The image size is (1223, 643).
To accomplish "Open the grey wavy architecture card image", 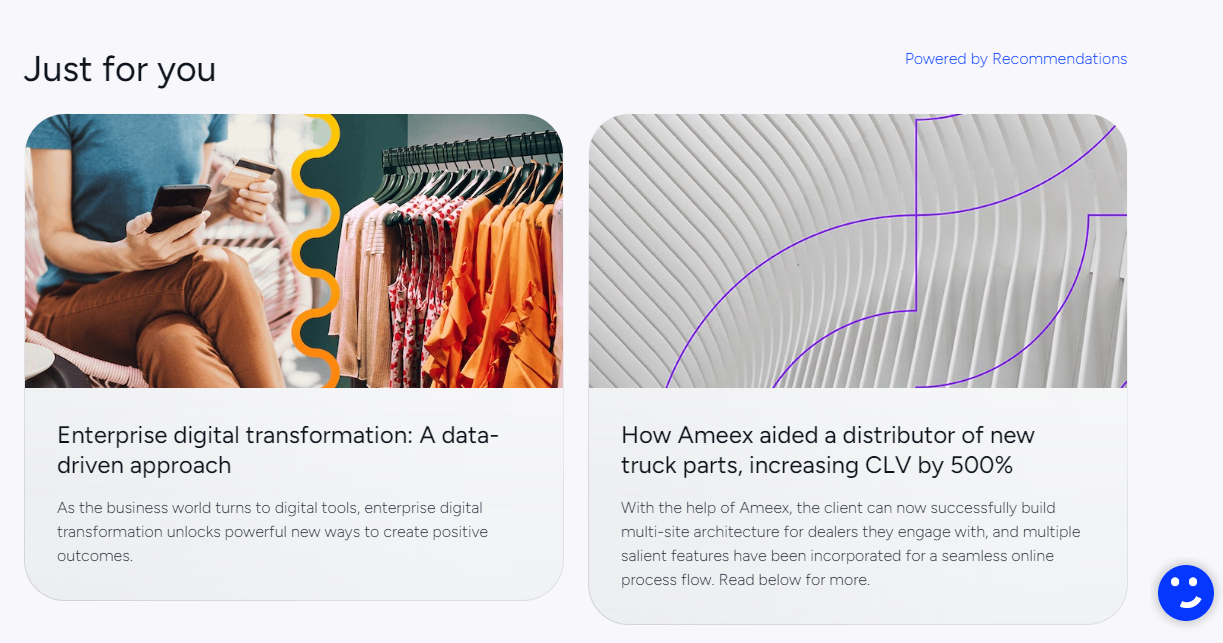I will tap(858, 251).
